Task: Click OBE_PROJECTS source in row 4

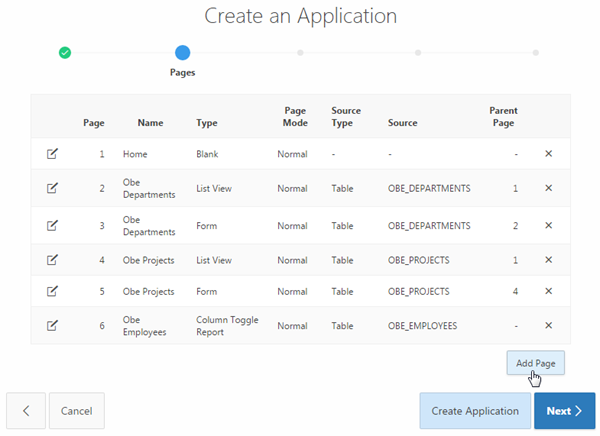Action: click(x=419, y=260)
